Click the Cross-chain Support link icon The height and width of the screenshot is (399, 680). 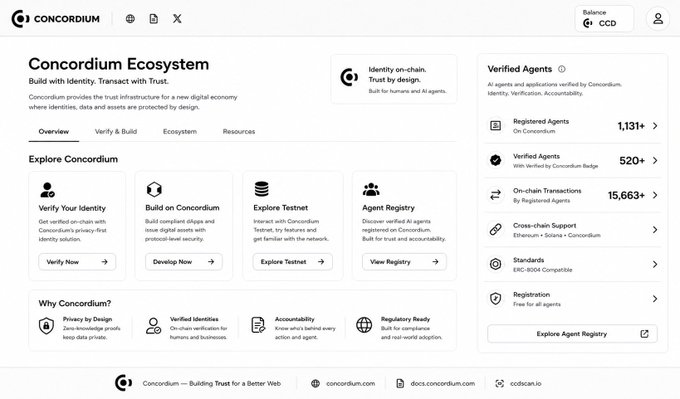[x=495, y=229]
